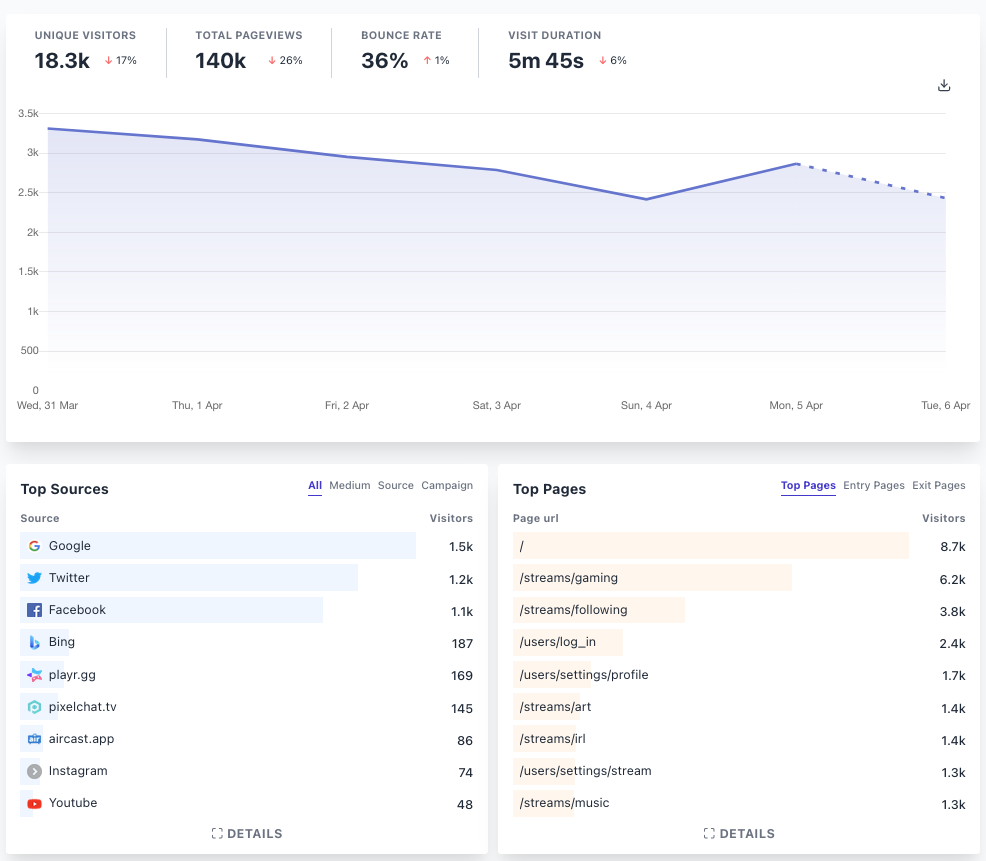The width and height of the screenshot is (986, 861).
Task: Open the Entry Pages tab
Action: 873,486
